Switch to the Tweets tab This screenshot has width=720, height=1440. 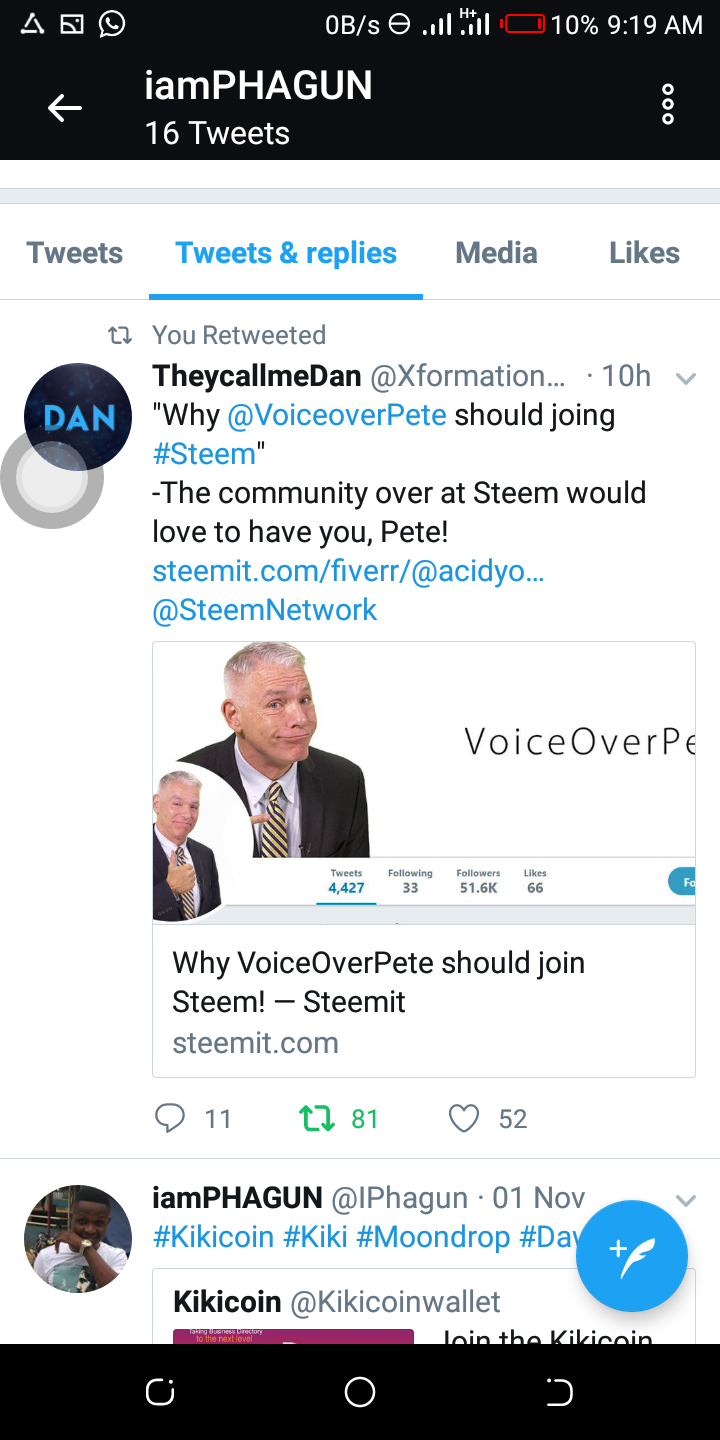pos(75,253)
